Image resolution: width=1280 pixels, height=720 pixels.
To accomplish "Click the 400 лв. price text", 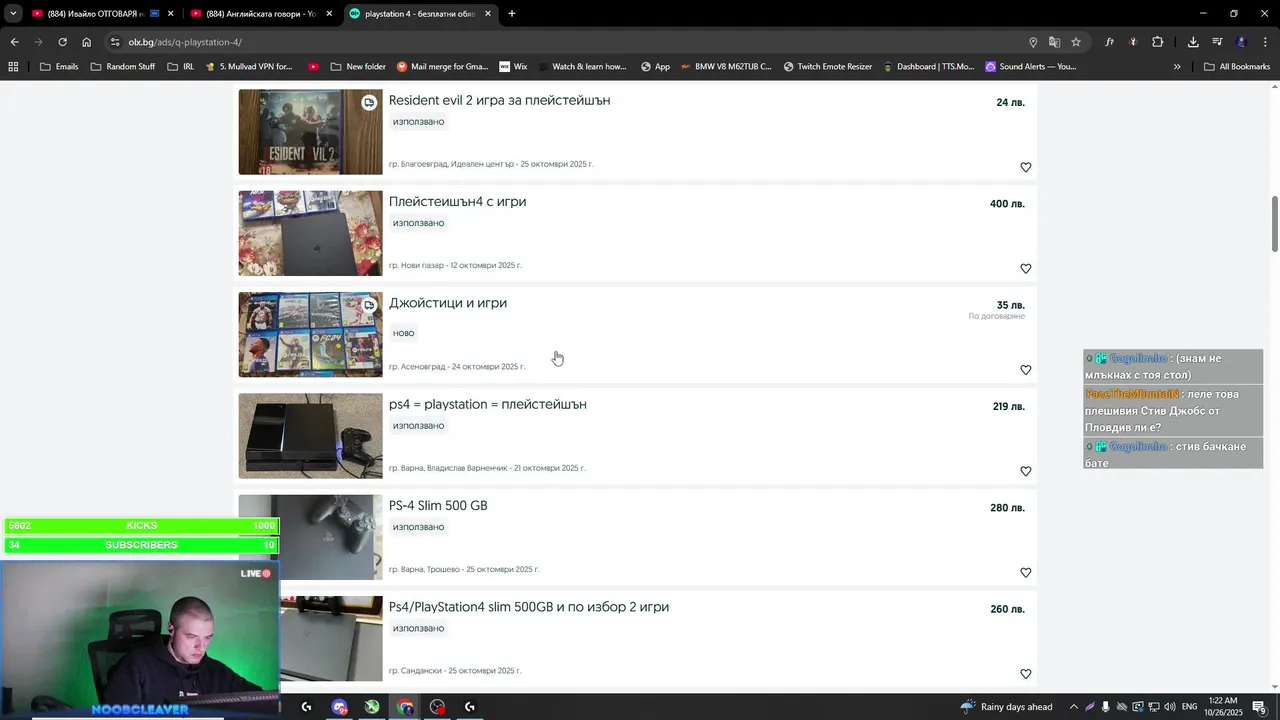I will [1007, 204].
